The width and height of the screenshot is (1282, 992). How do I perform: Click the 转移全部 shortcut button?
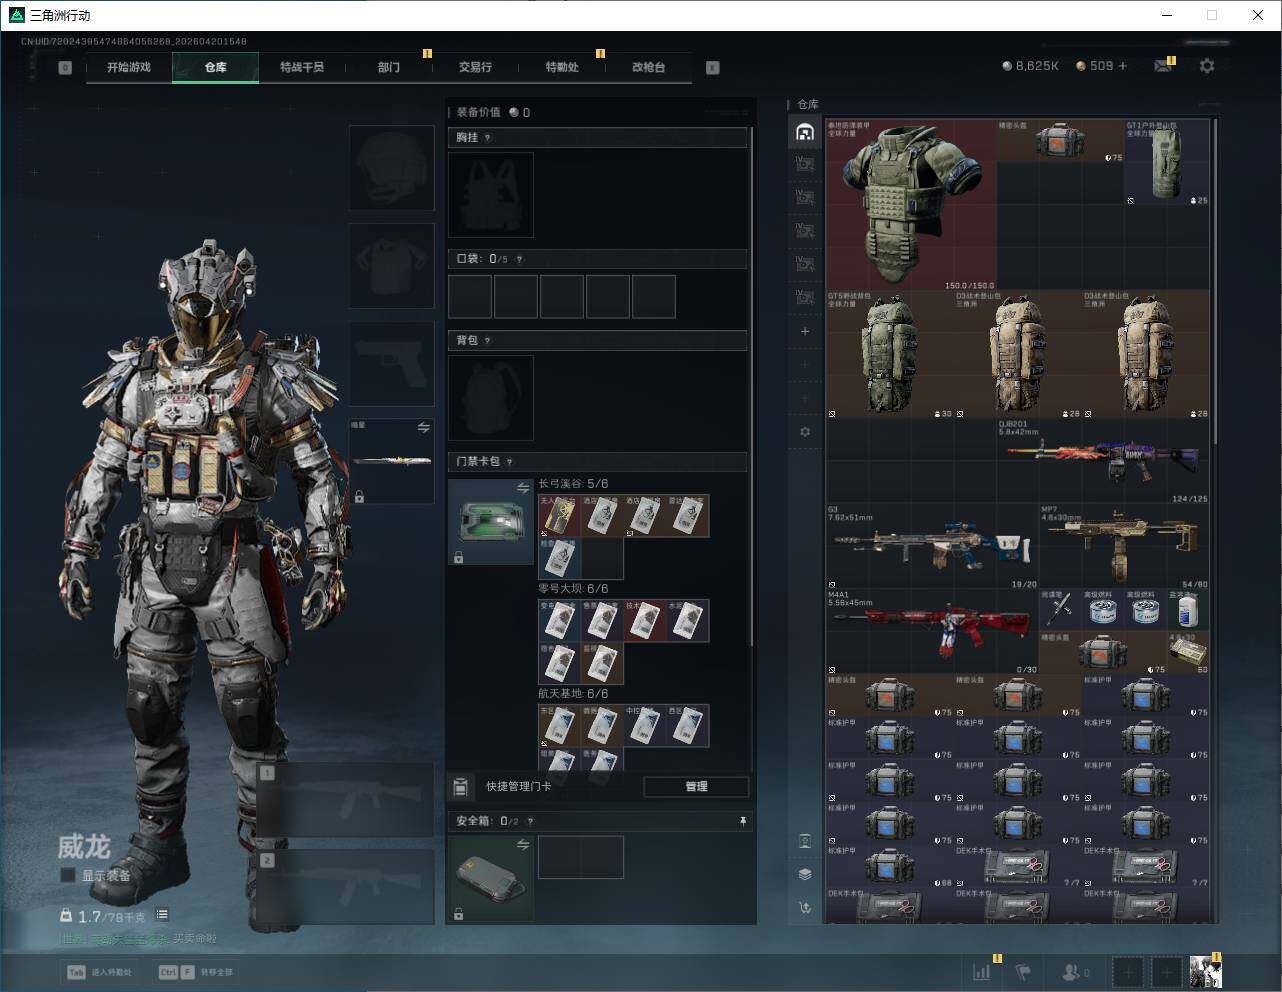coord(196,972)
